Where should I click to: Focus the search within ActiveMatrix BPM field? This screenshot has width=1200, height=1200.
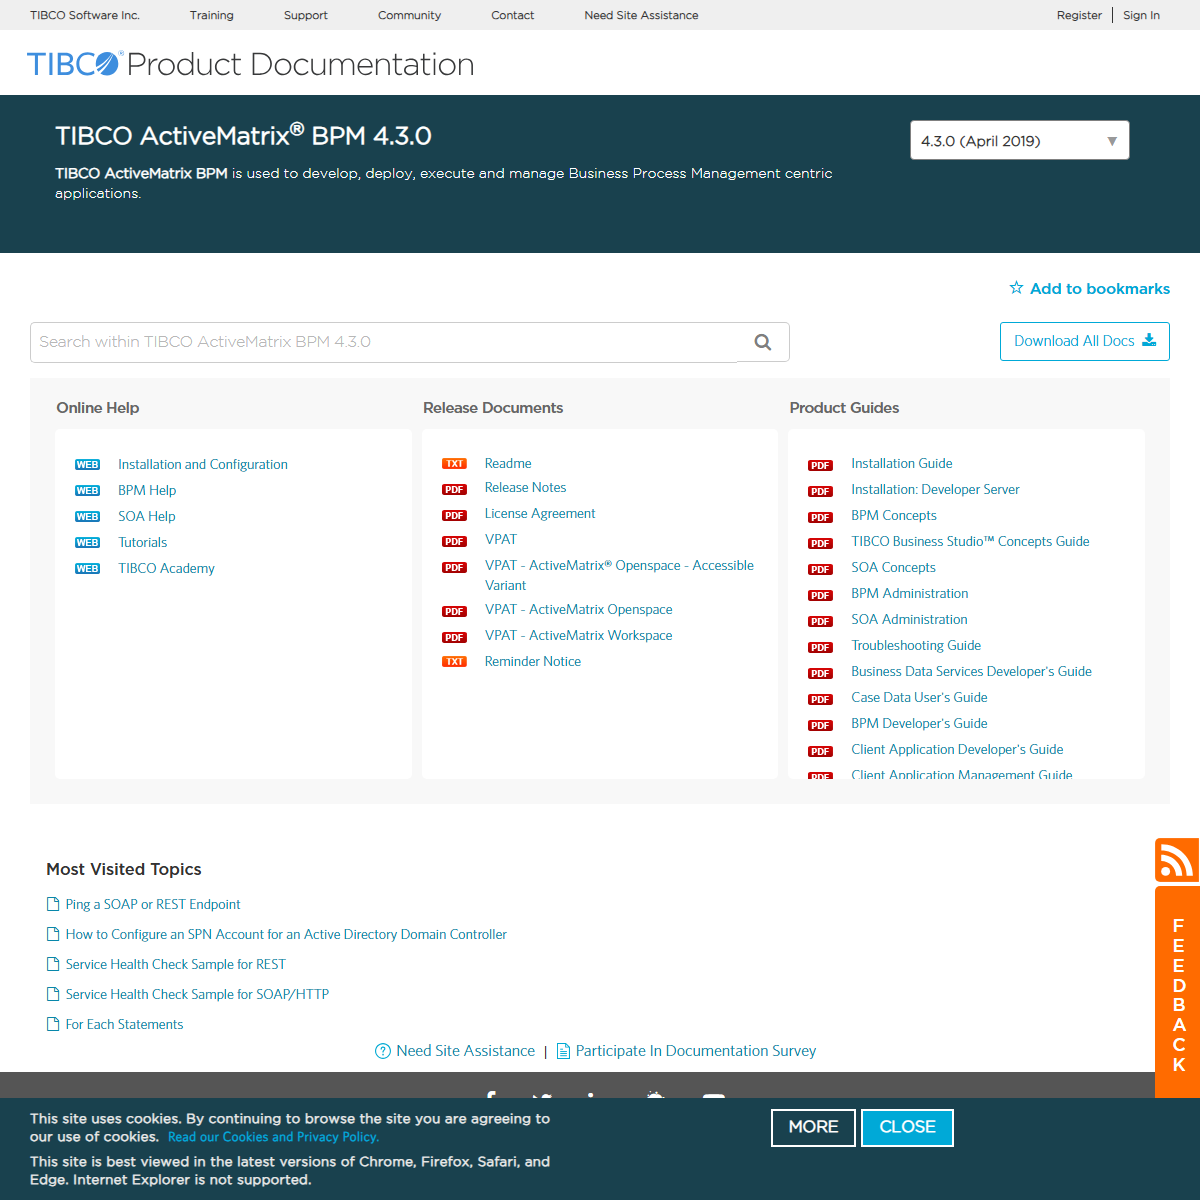pyautogui.click(x=385, y=342)
